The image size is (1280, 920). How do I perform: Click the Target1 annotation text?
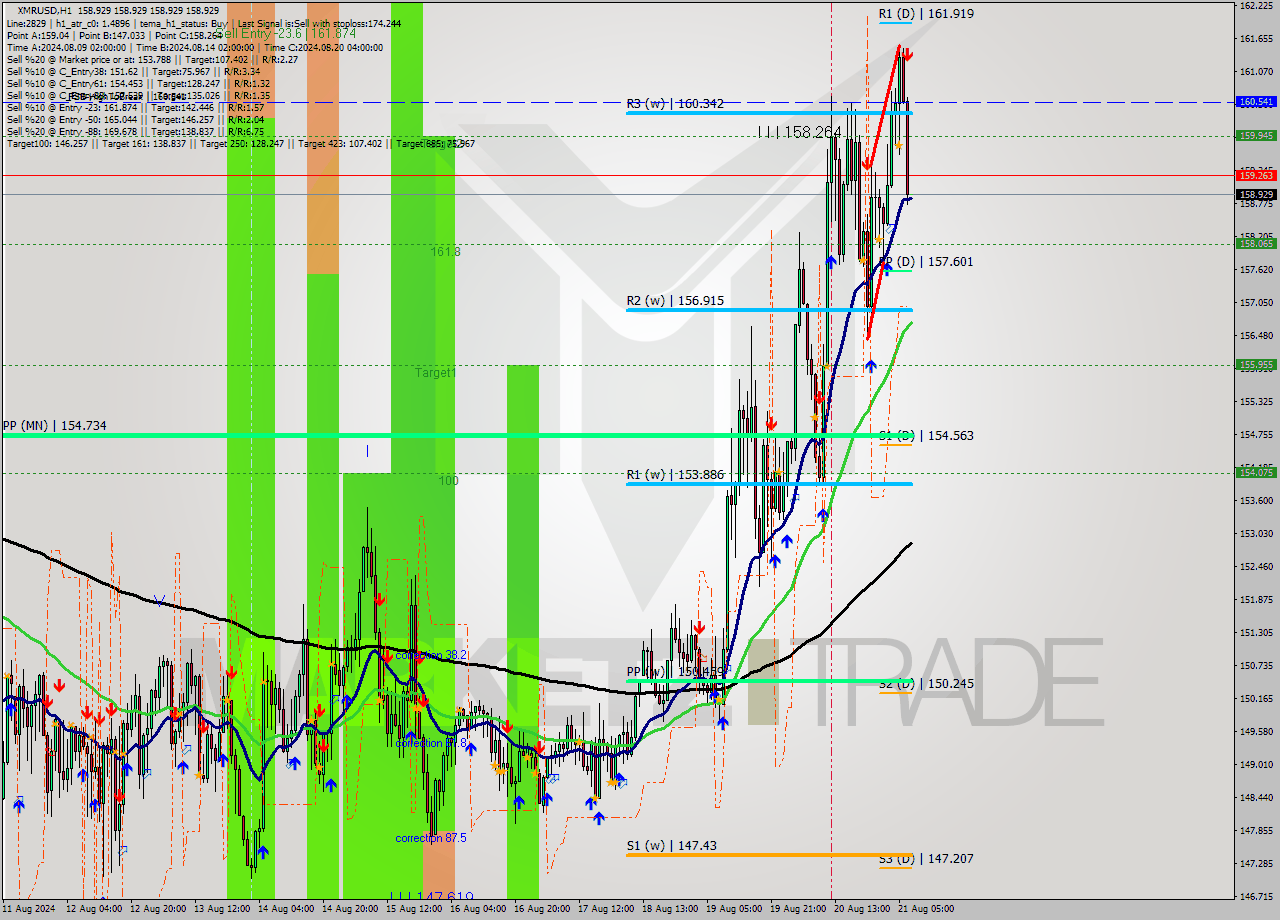[x=436, y=373]
